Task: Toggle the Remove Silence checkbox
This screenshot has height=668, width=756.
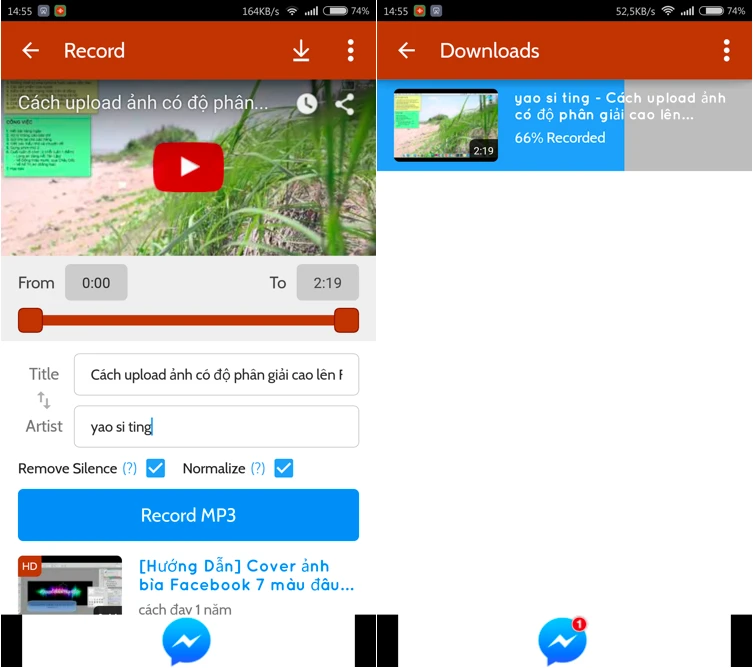Action: [156, 468]
